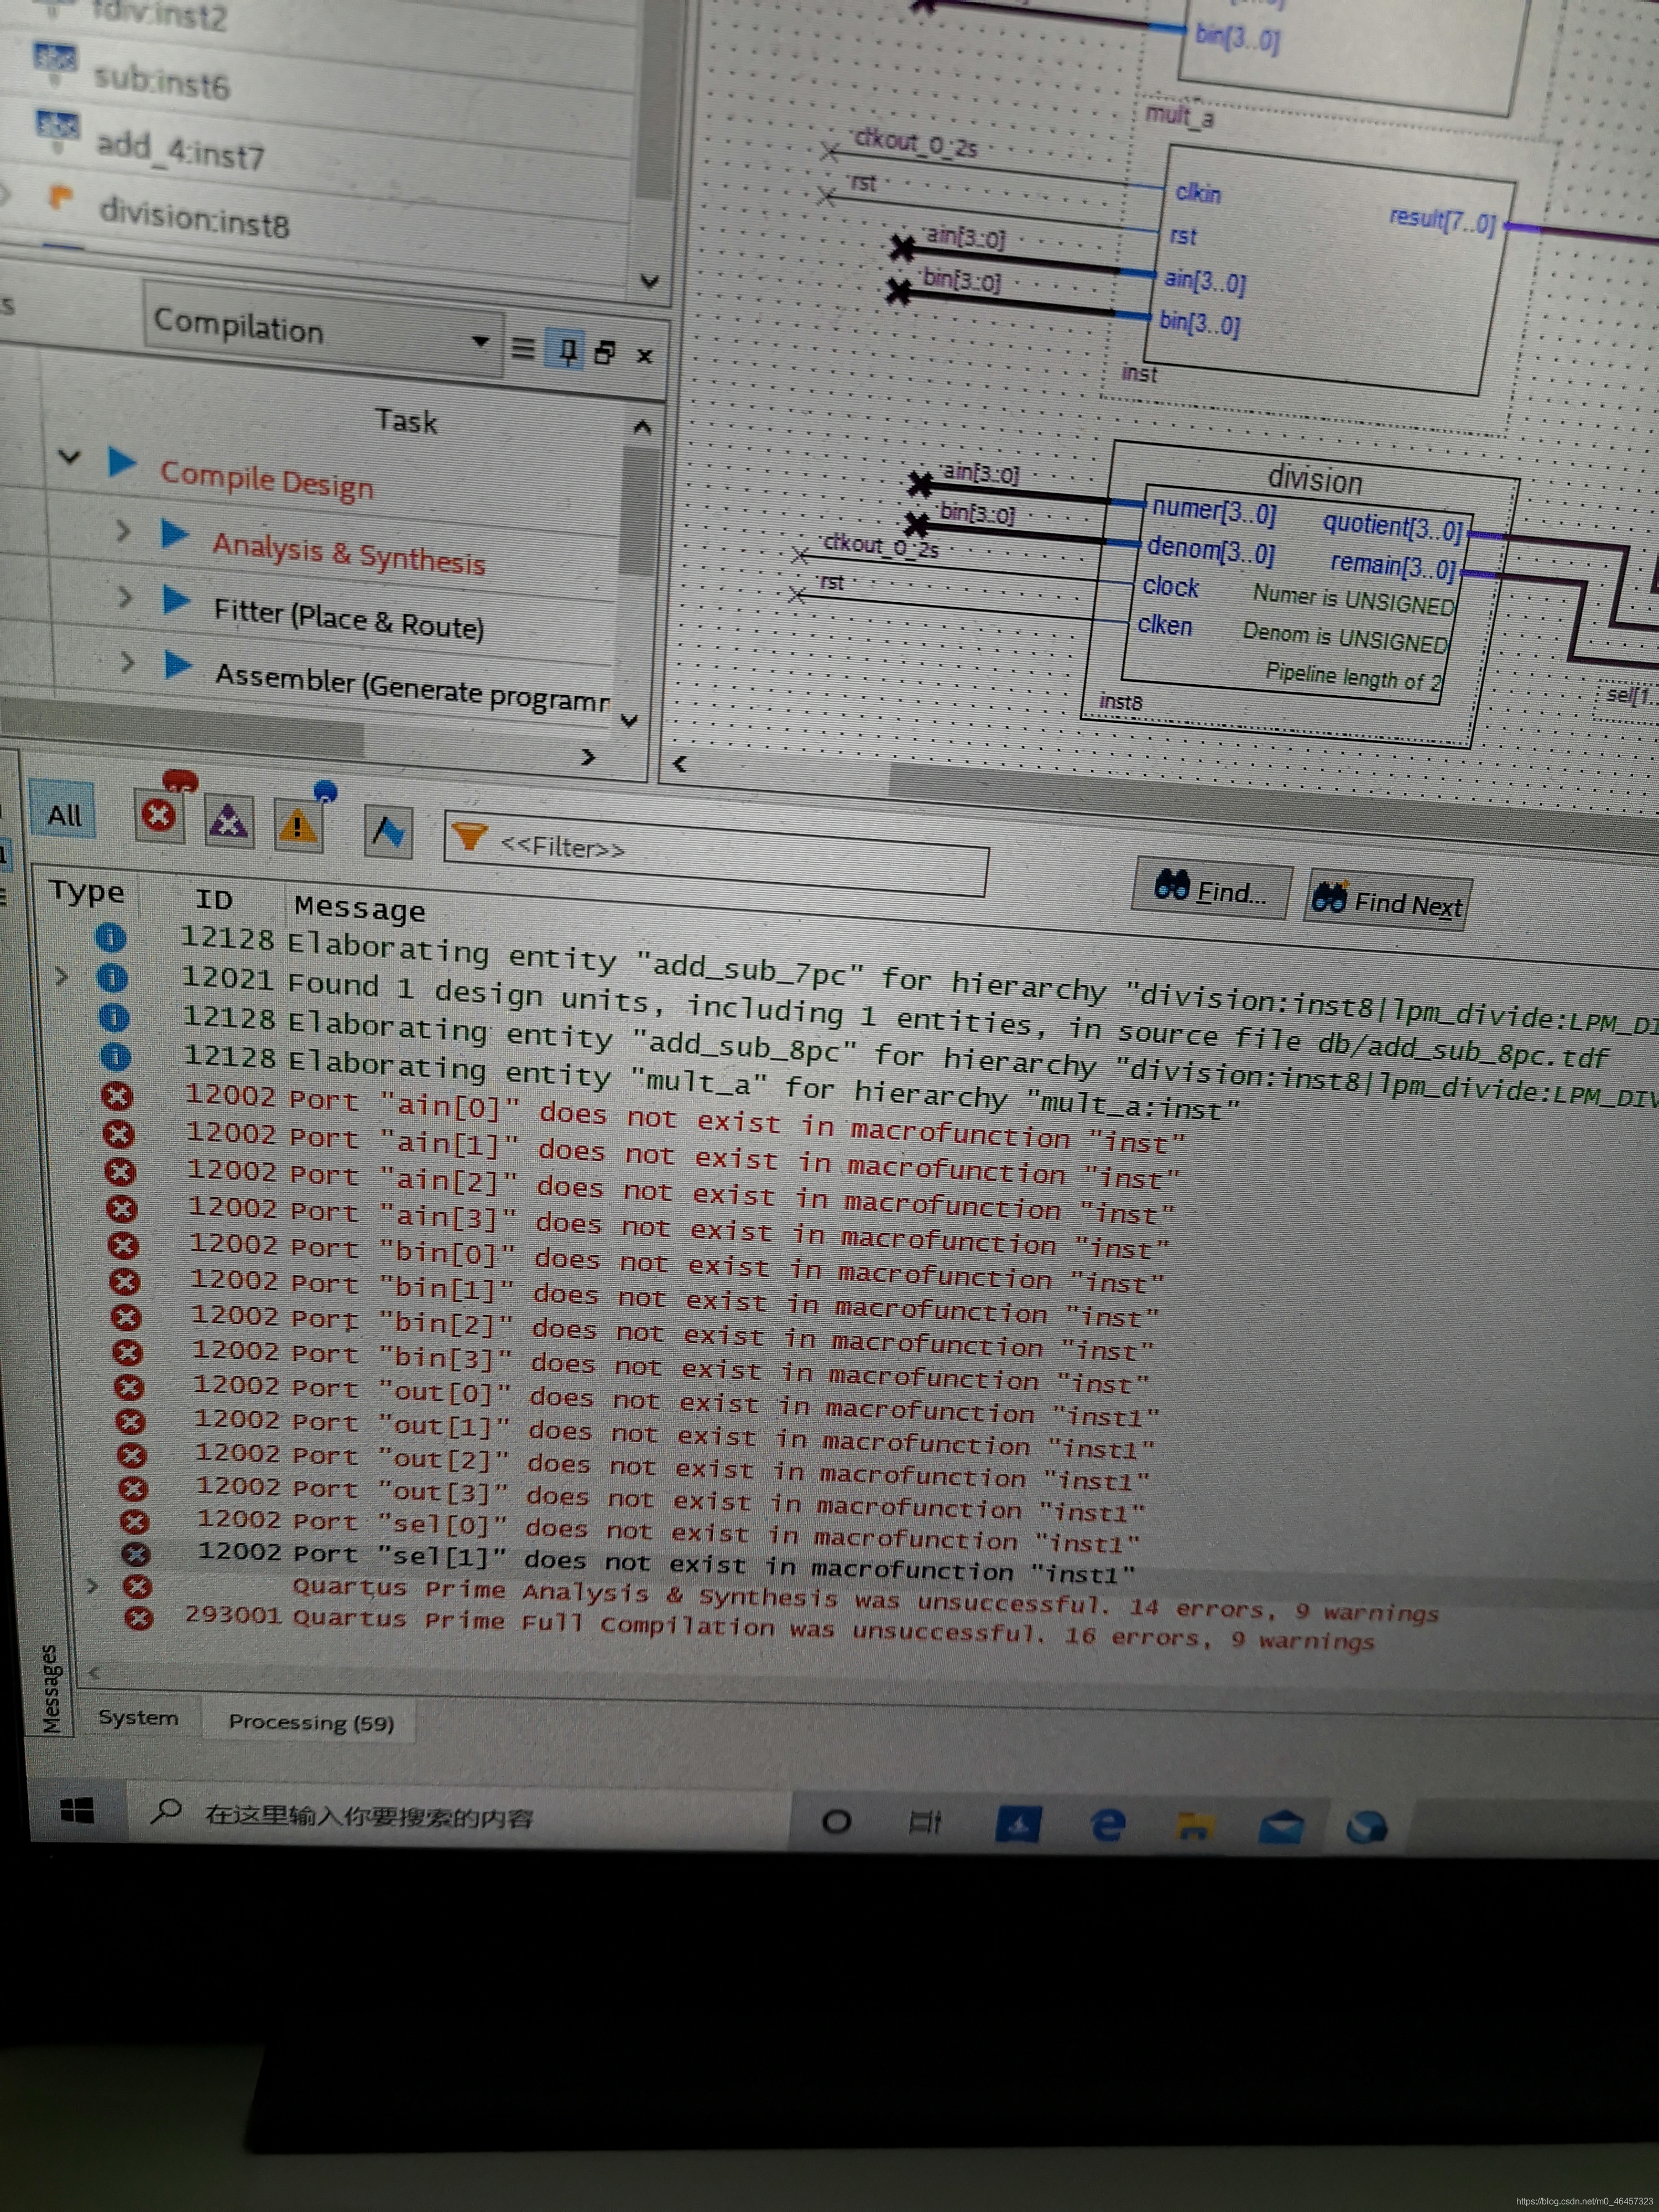Image resolution: width=1659 pixels, height=2212 pixels.
Task: Start Compile Design with play arrow
Action: [122, 462]
